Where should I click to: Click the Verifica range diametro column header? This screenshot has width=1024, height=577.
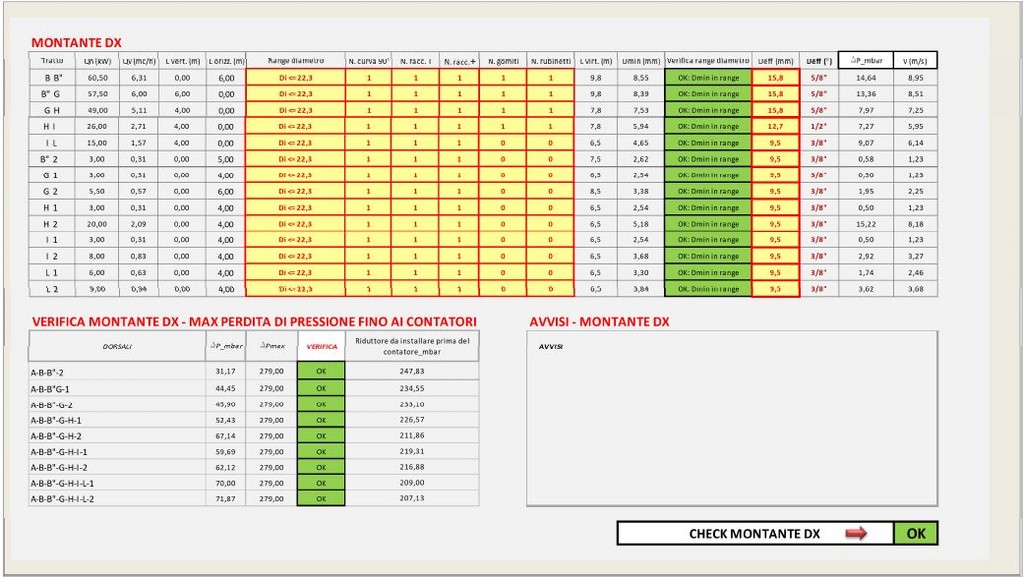point(707,61)
